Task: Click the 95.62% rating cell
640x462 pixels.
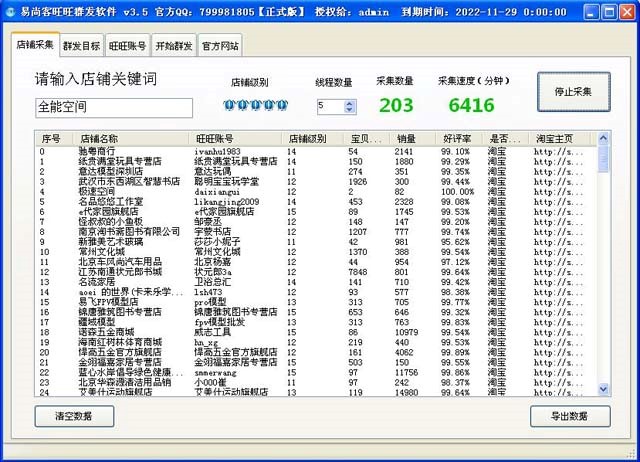Action: coord(455,242)
